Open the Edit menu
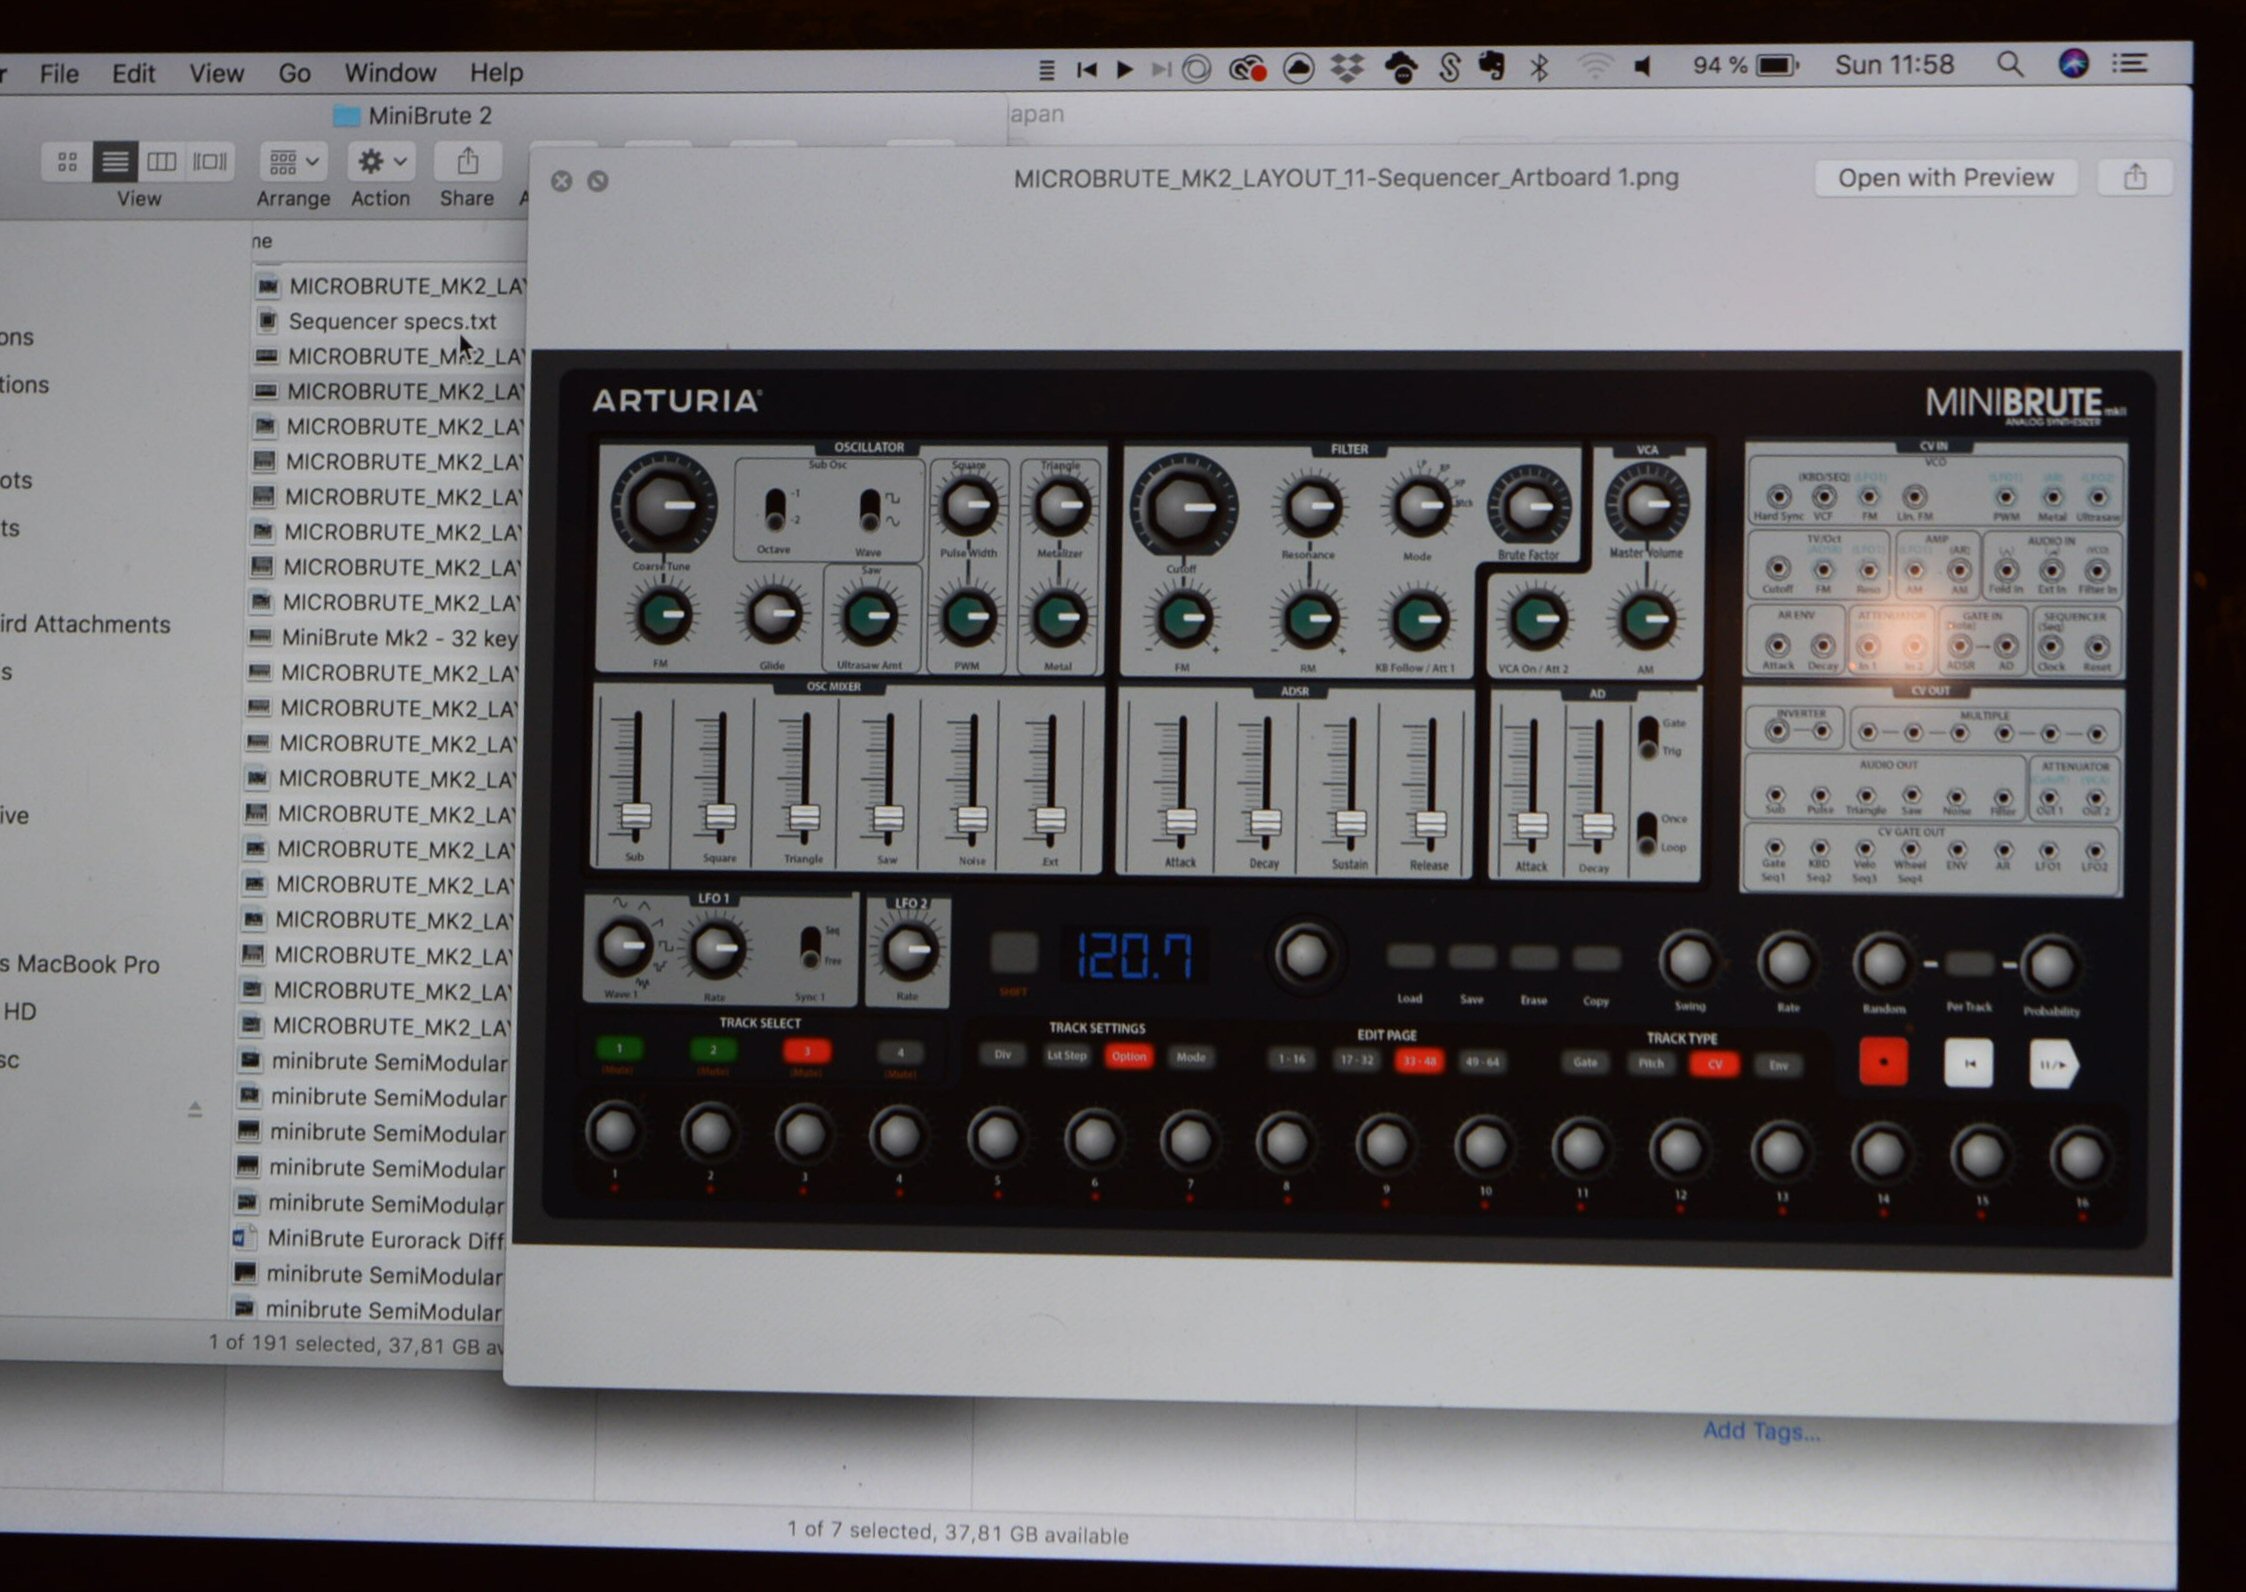 [133, 73]
